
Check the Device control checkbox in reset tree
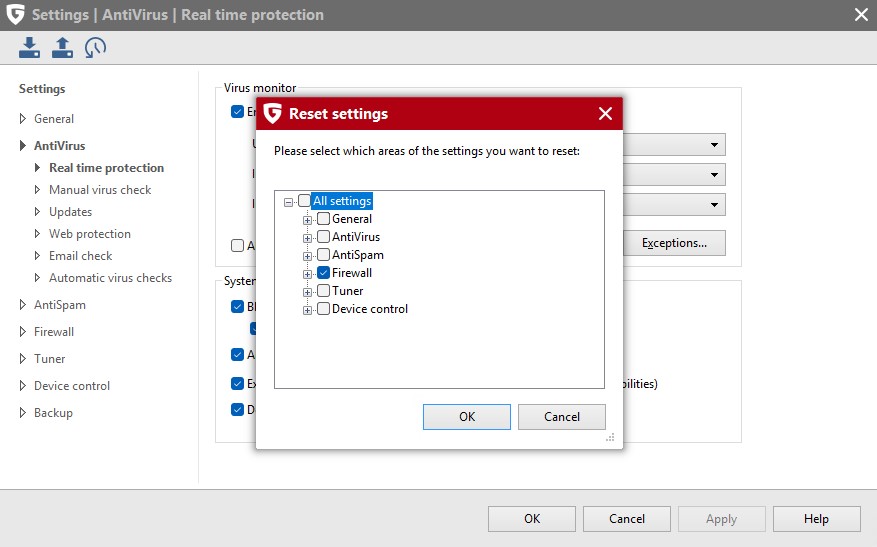(x=323, y=308)
